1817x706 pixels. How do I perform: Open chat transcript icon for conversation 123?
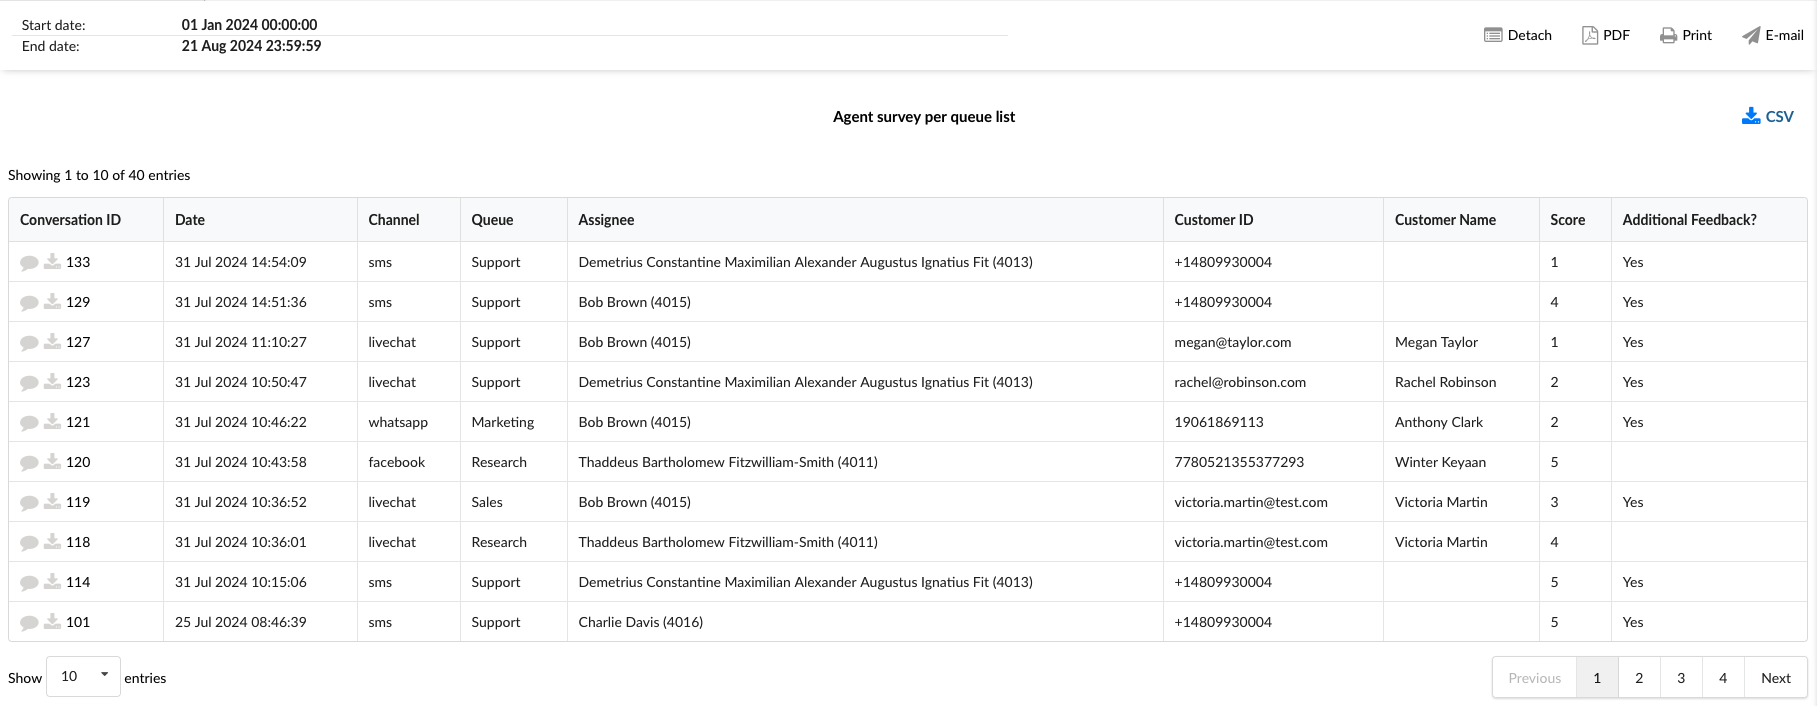pos(29,383)
